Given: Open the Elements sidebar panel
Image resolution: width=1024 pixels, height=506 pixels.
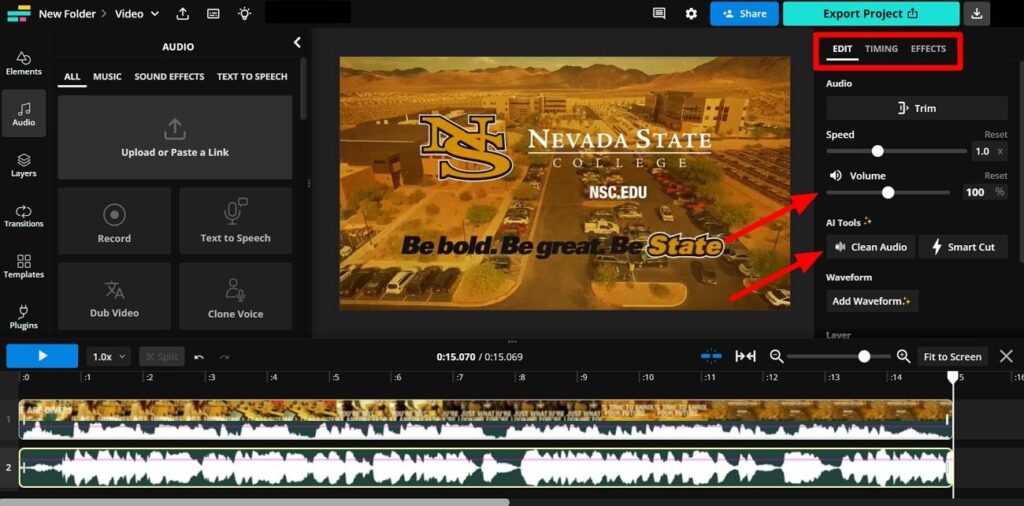Looking at the screenshot, I should (24, 63).
